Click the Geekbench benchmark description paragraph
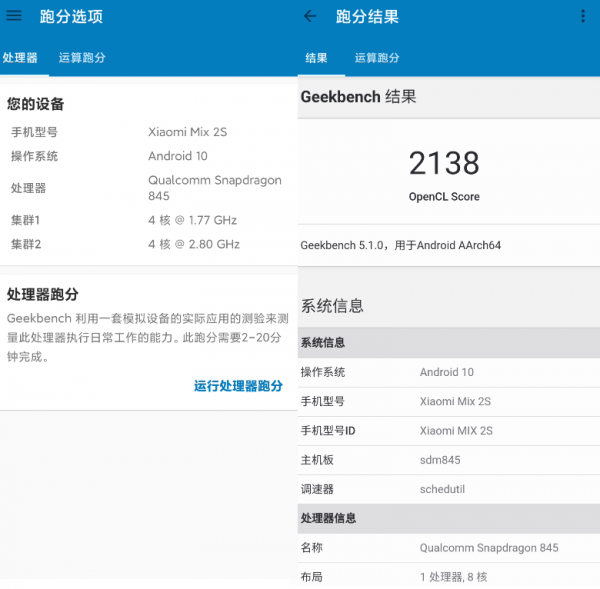This screenshot has width=600, height=589. 148,338
